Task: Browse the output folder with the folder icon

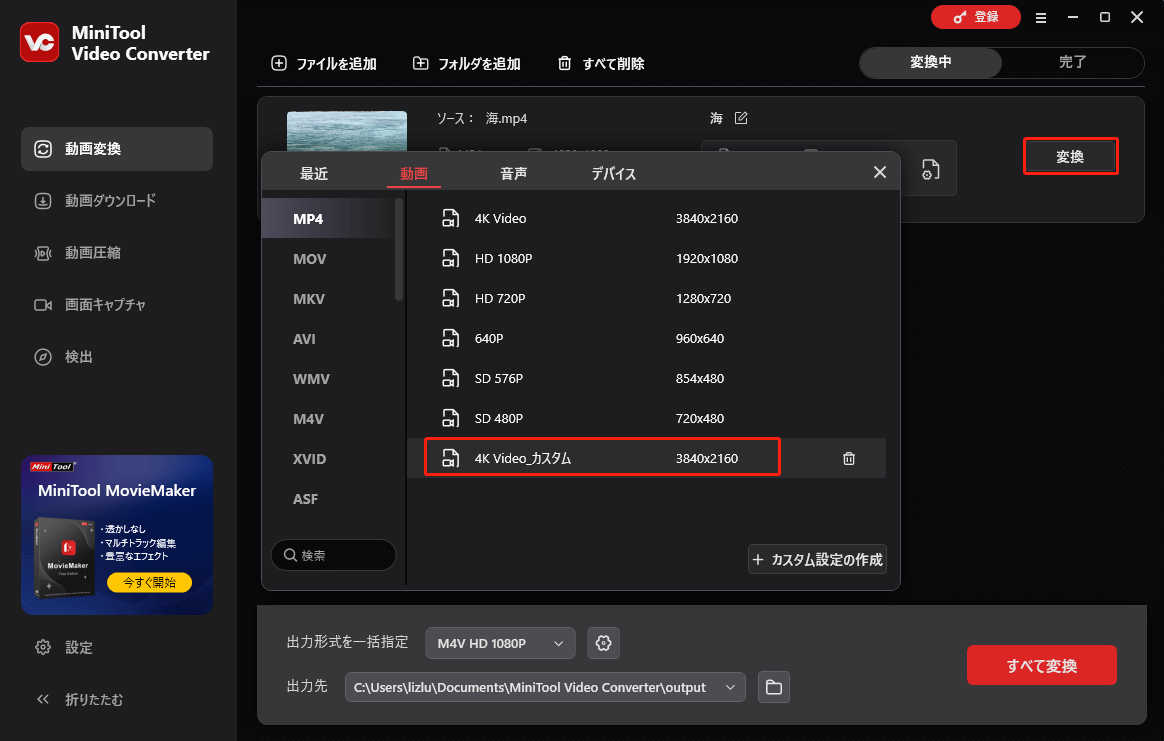Action: [x=774, y=688]
